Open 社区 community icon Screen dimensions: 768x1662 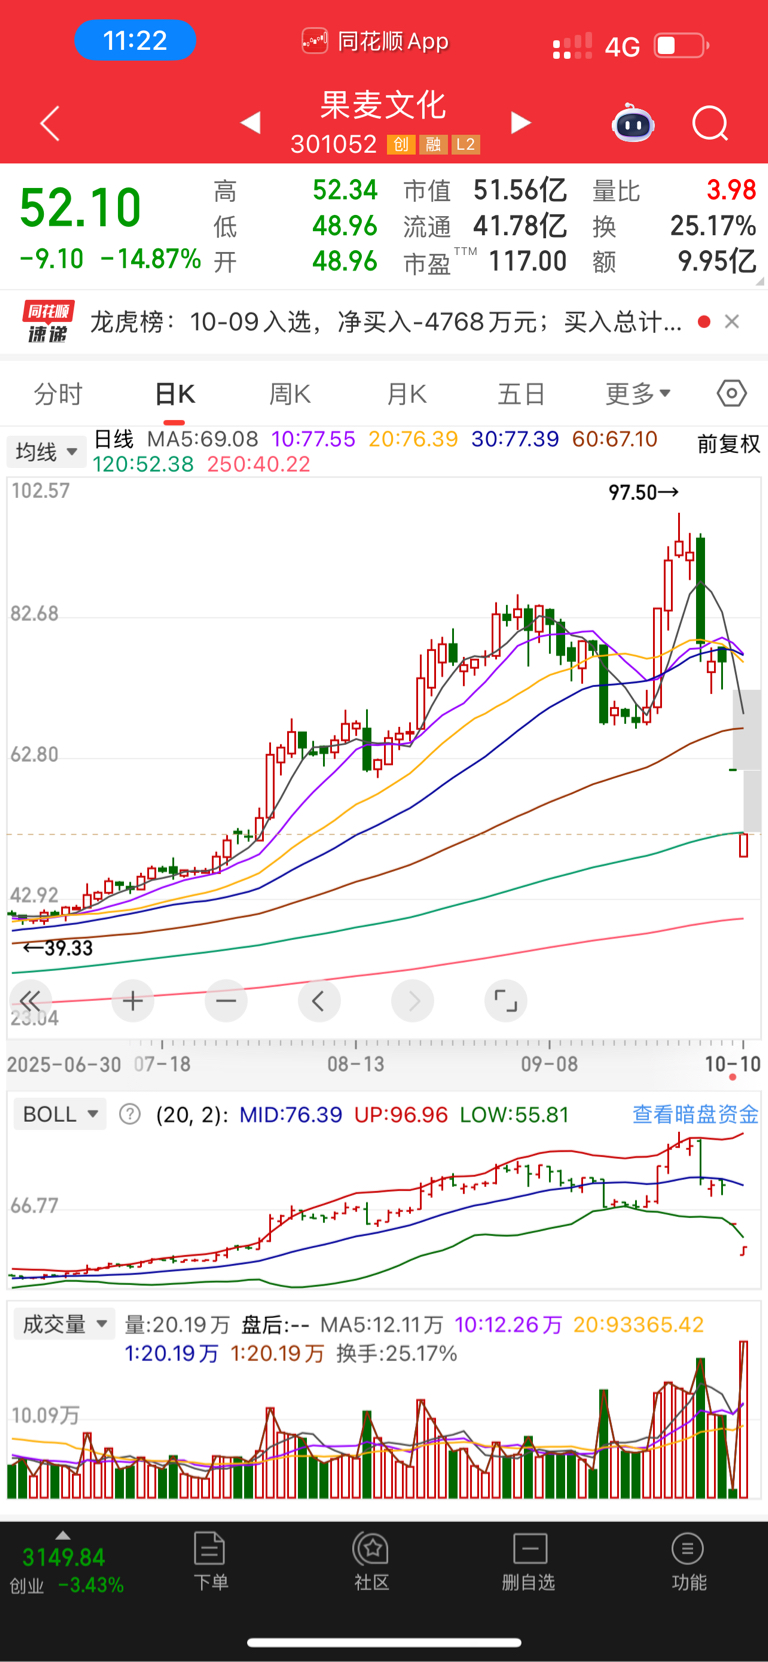371,1562
